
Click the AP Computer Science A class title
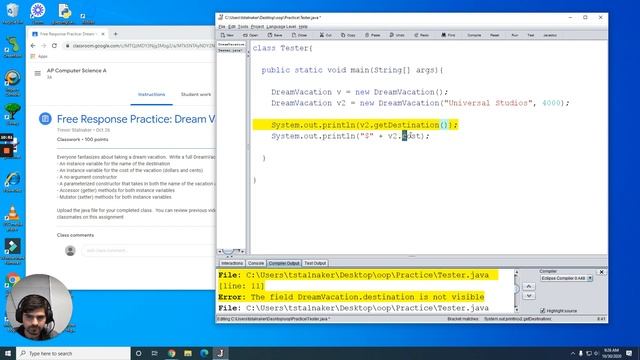pos(76,71)
